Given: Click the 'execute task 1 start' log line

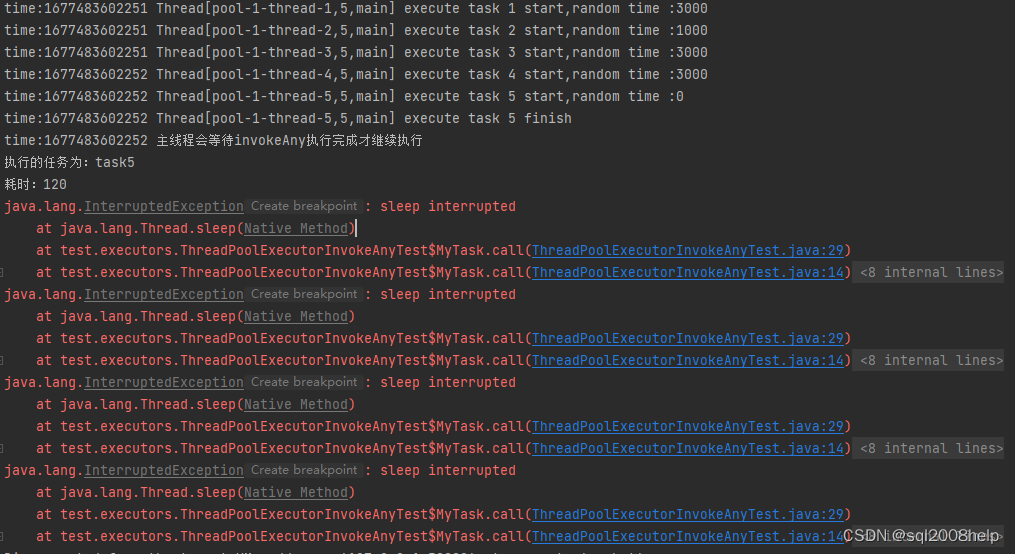Looking at the screenshot, I should [x=355, y=8].
